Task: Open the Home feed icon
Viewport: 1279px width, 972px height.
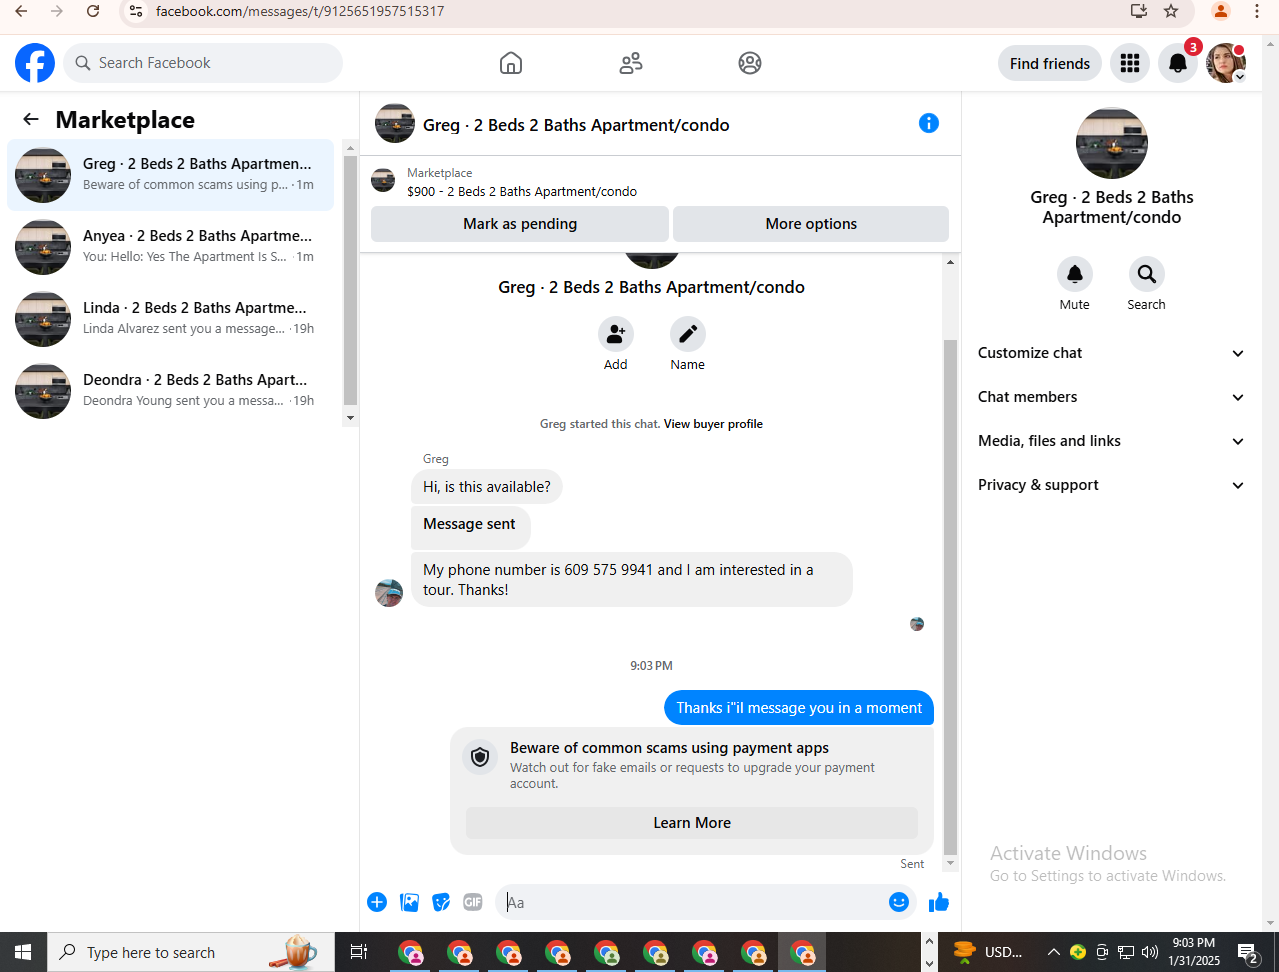Action: coord(511,63)
